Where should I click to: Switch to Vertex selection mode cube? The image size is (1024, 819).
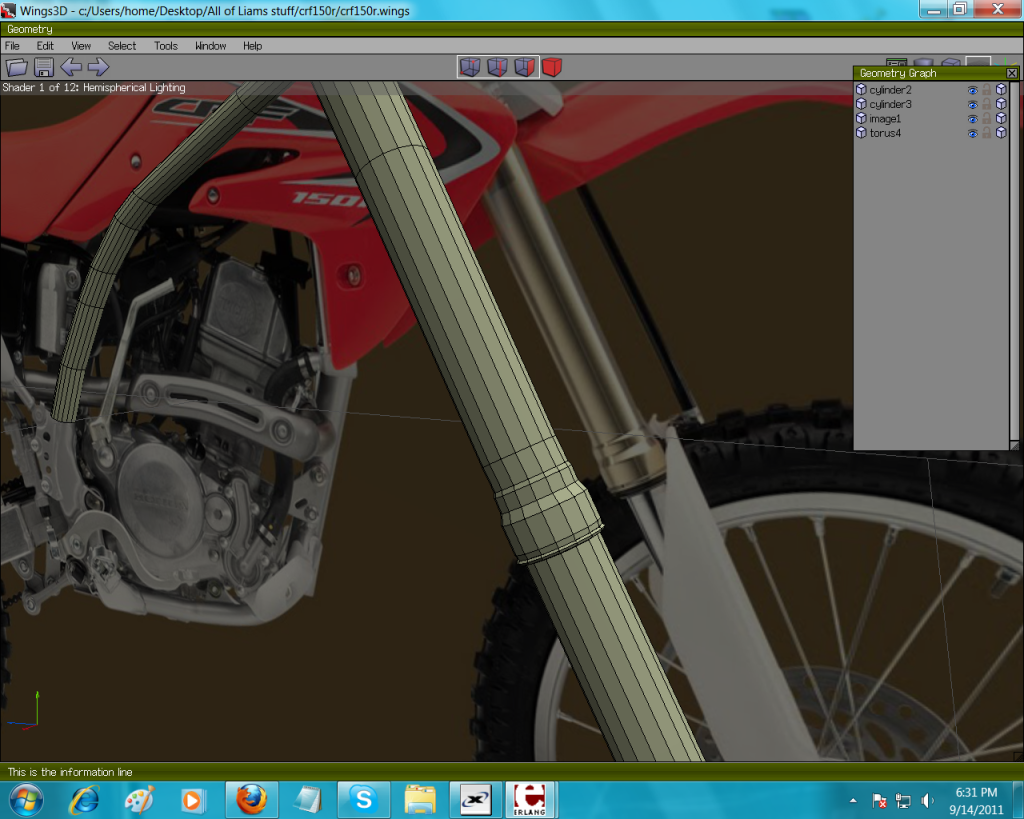470,67
